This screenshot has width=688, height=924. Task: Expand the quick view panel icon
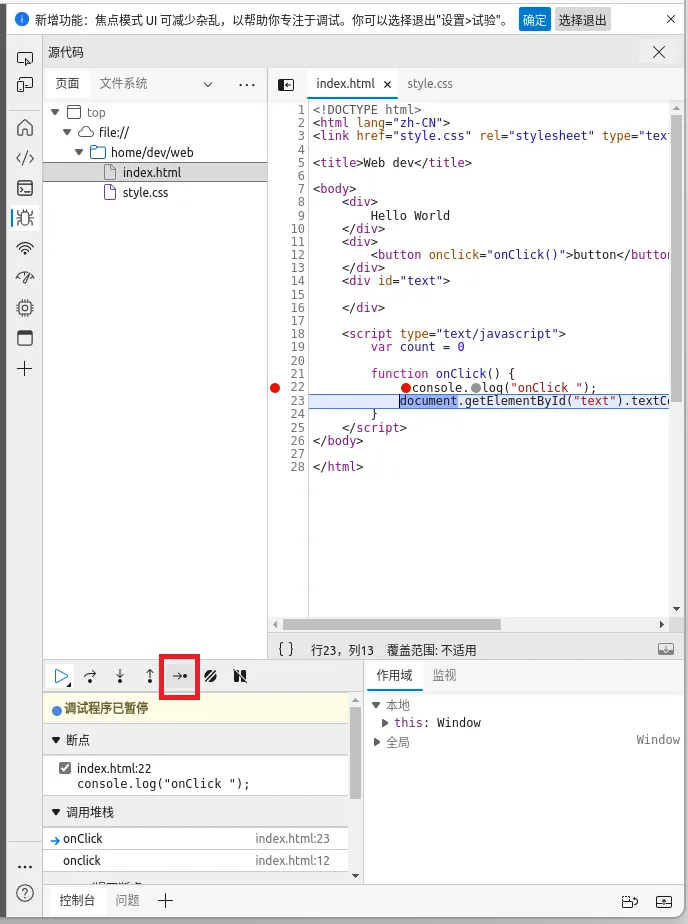[664, 902]
